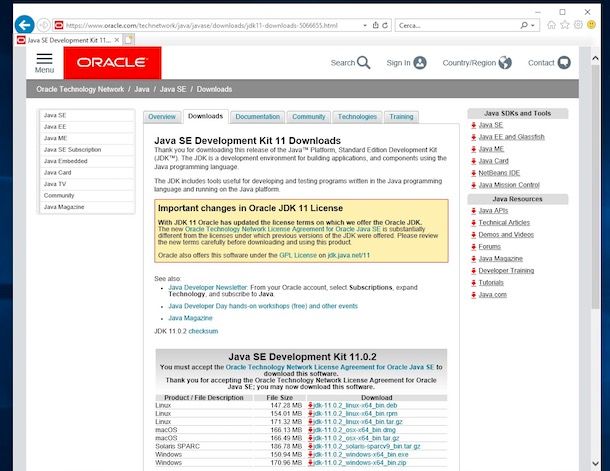The image size is (610, 471).
Task: Open Community item in left sidebar
Action: click(x=87, y=196)
